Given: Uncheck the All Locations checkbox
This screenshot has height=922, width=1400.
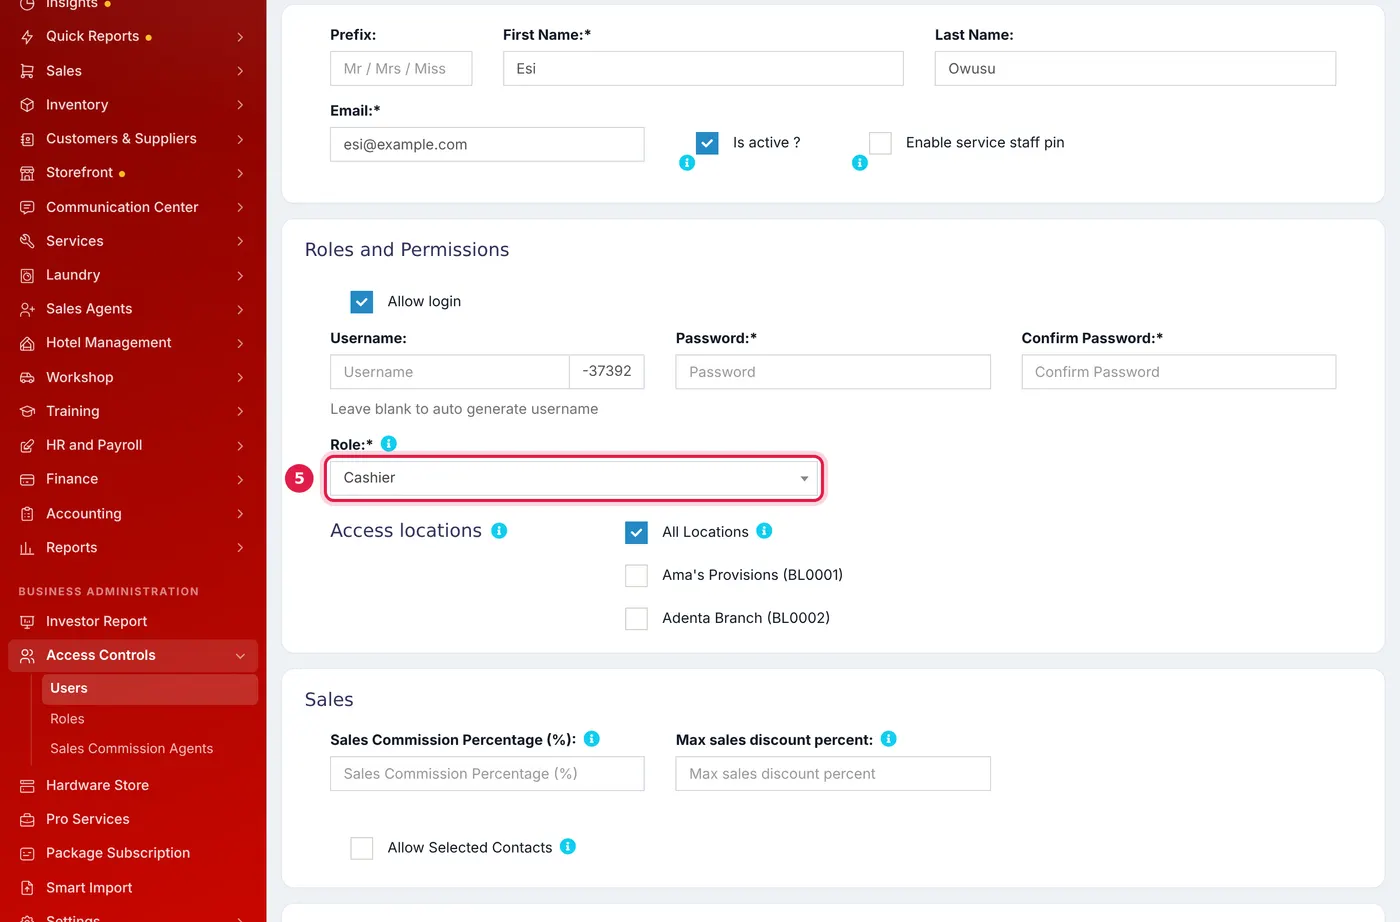Looking at the screenshot, I should tap(636, 533).
